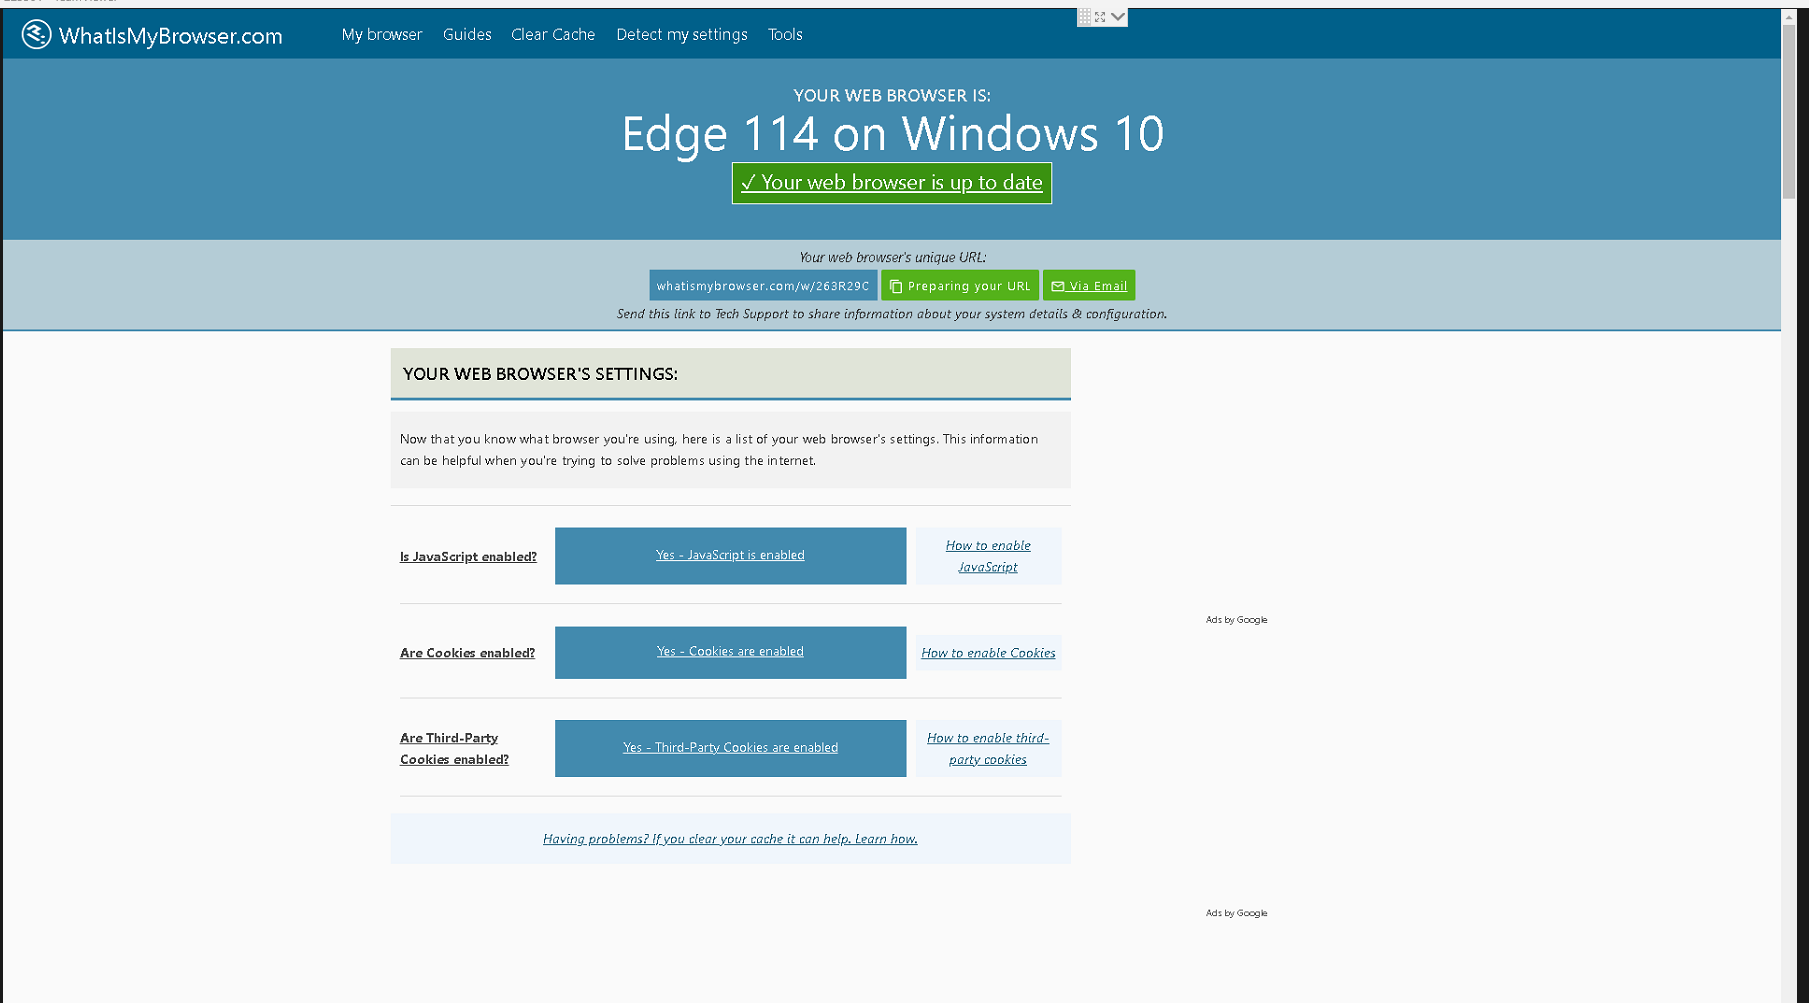Open the Guides menu
Screen dimensions: 1809x1003
pos(467,34)
